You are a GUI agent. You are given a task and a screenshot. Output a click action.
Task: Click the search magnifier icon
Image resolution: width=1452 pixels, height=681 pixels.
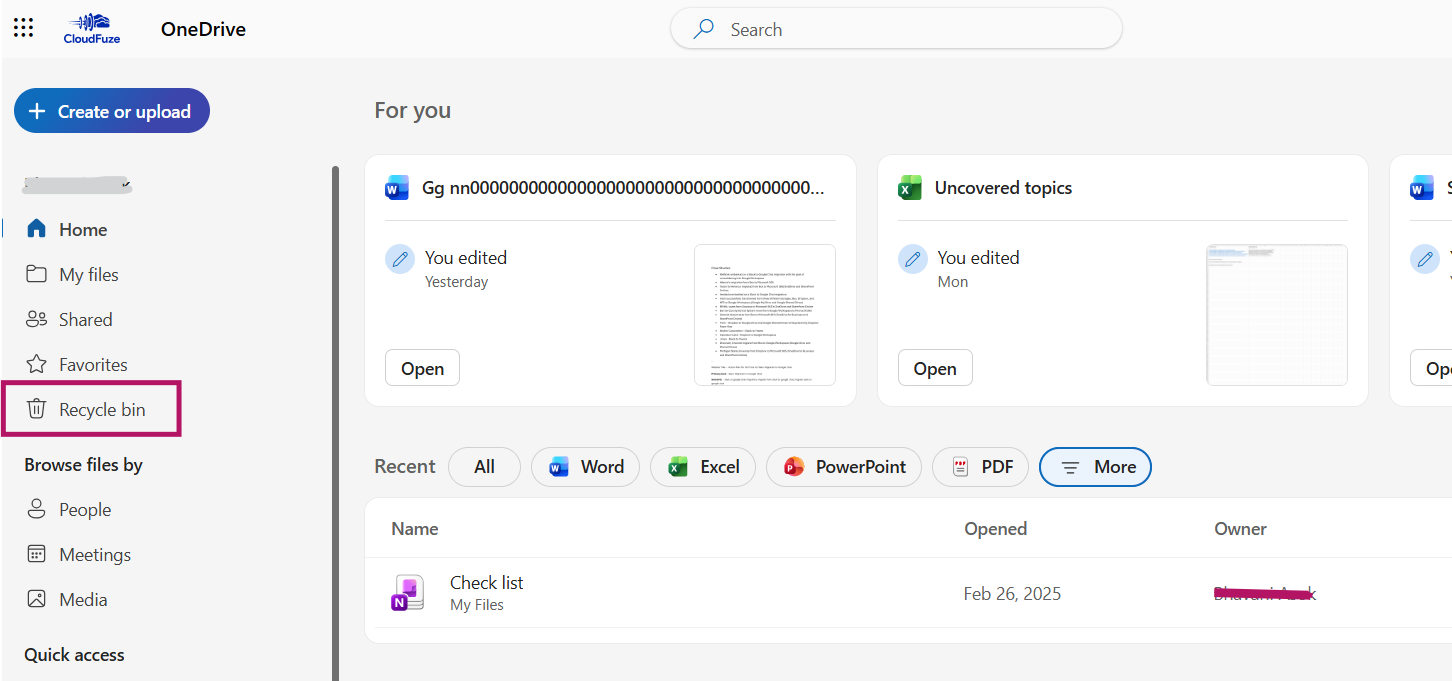[704, 29]
